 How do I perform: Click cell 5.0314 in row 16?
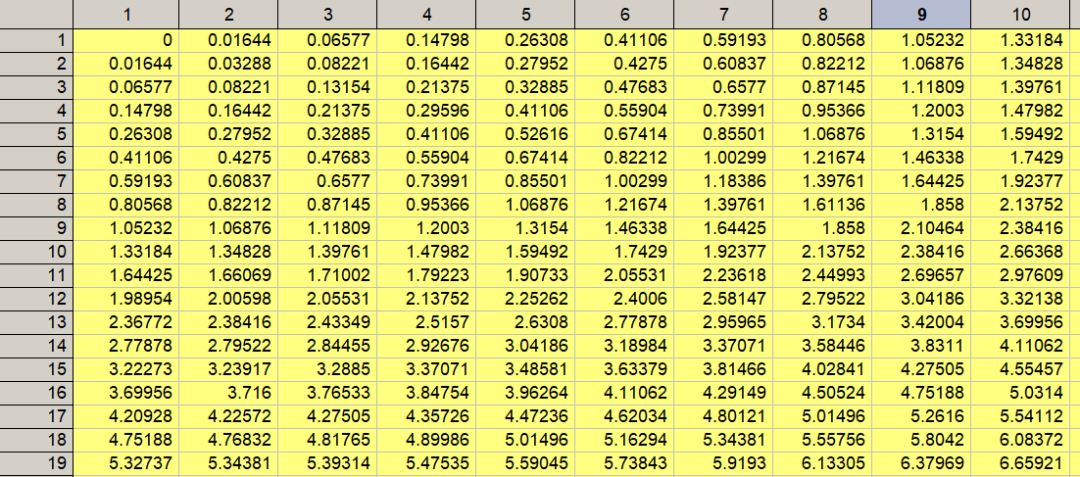1020,393
